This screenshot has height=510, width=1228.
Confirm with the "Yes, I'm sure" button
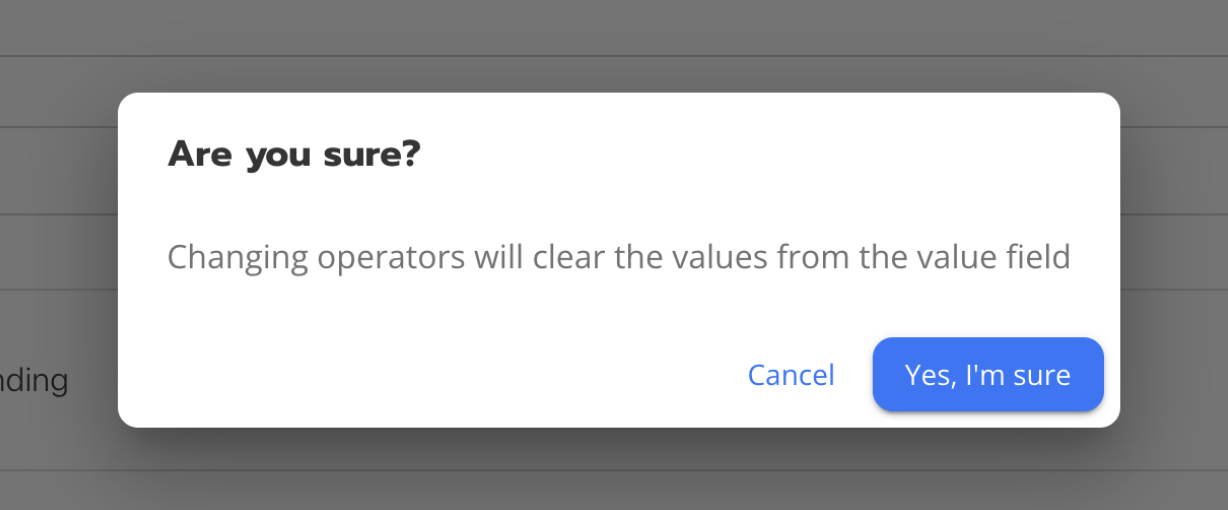pyautogui.click(x=988, y=375)
